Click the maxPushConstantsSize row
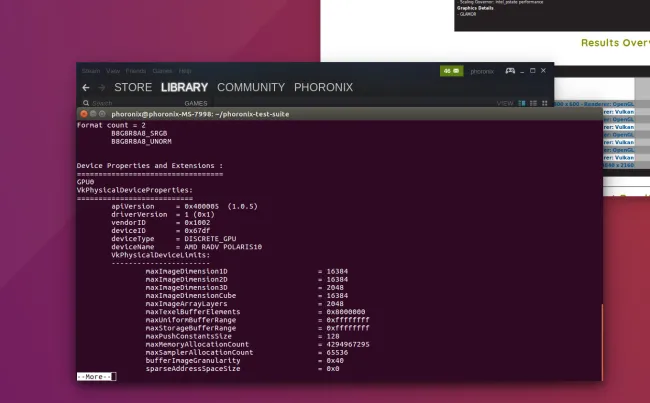This screenshot has height=403, width=650. pyautogui.click(x=243, y=336)
